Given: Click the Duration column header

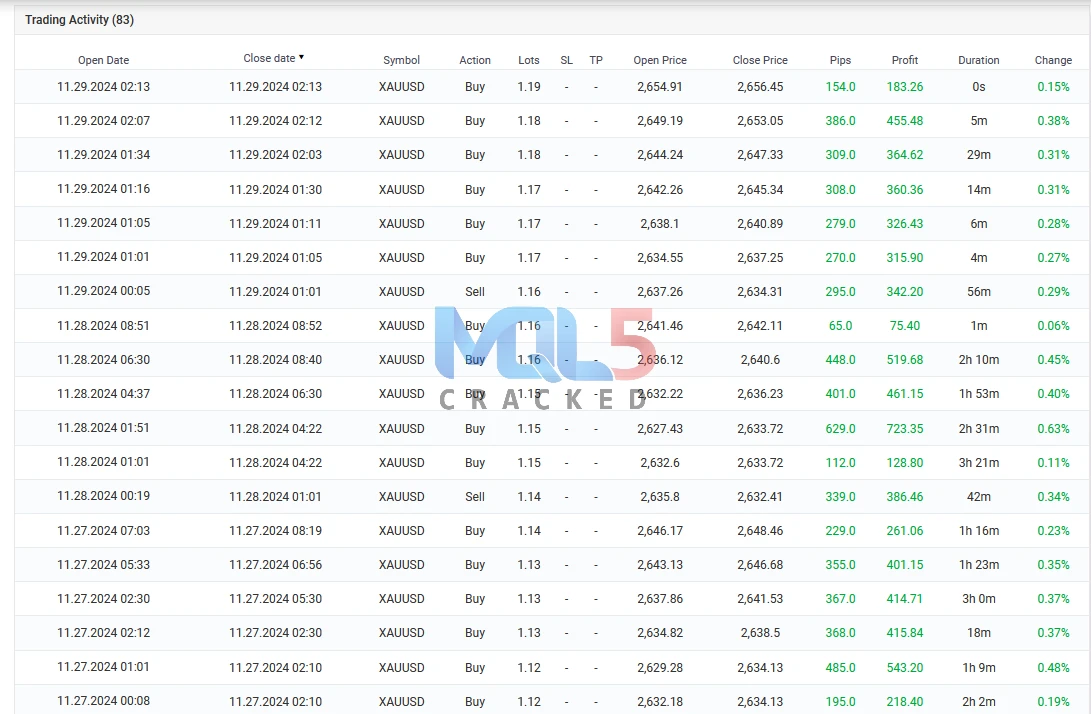Looking at the screenshot, I should [978, 60].
